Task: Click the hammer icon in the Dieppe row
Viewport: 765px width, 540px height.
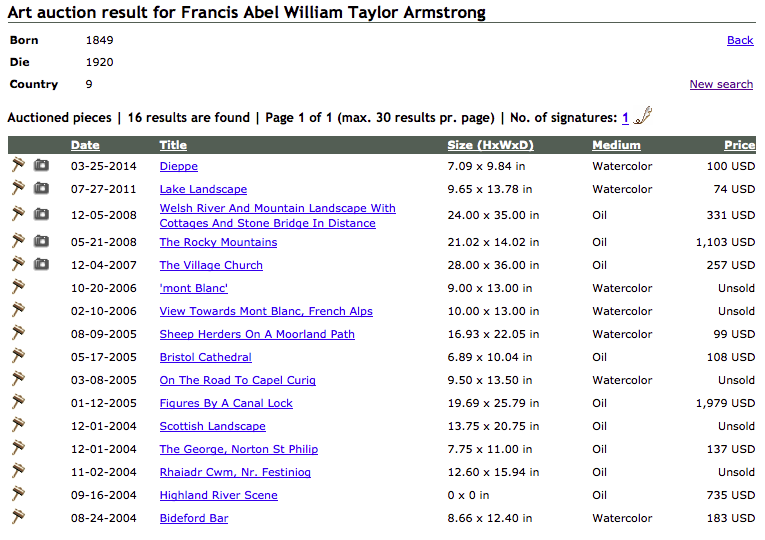Action: pyautogui.click(x=18, y=165)
